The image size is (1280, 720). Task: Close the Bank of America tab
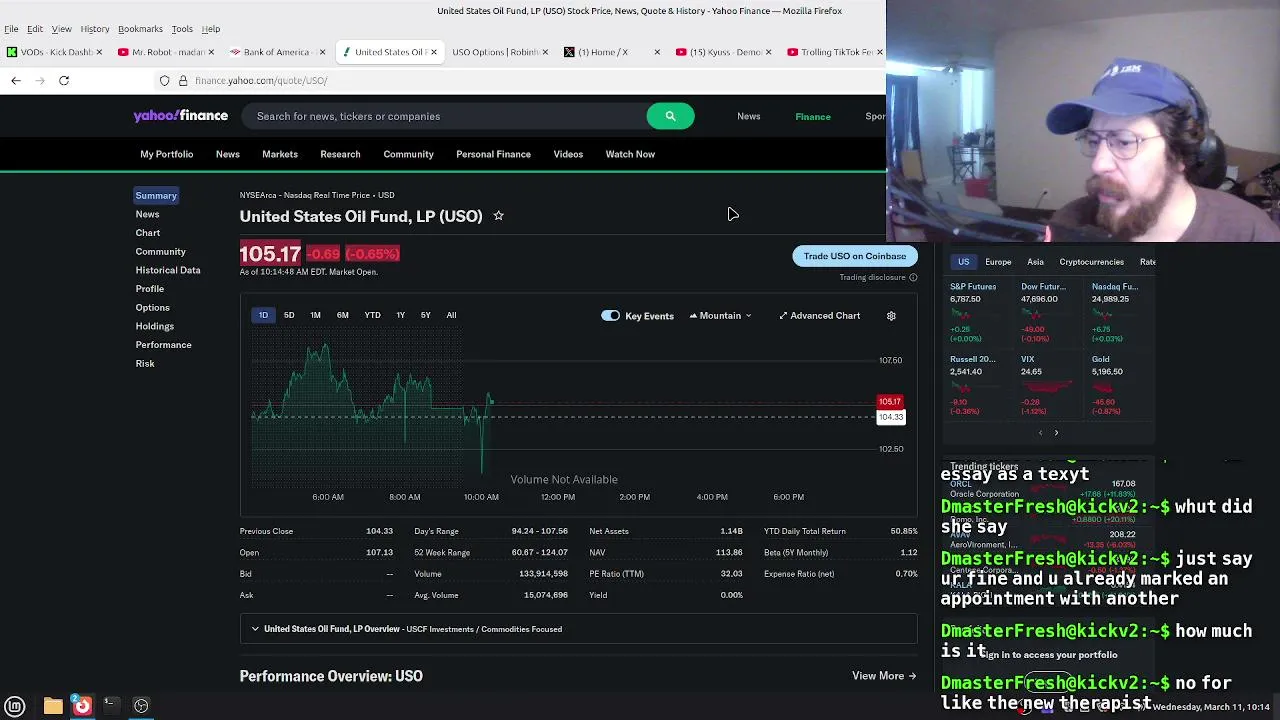tap(322, 52)
